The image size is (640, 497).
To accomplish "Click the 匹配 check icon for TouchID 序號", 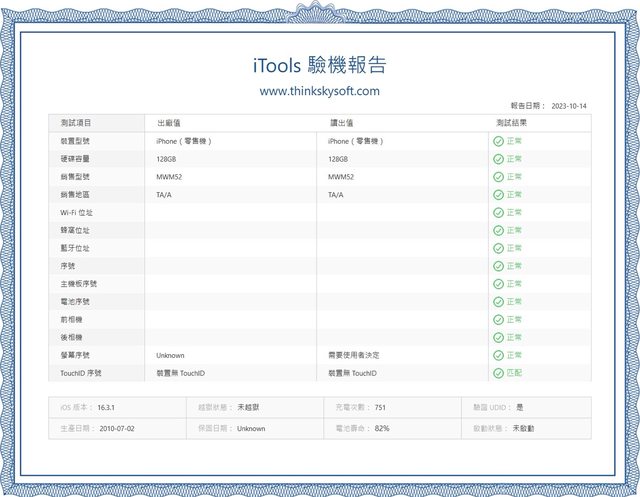I will (498, 373).
